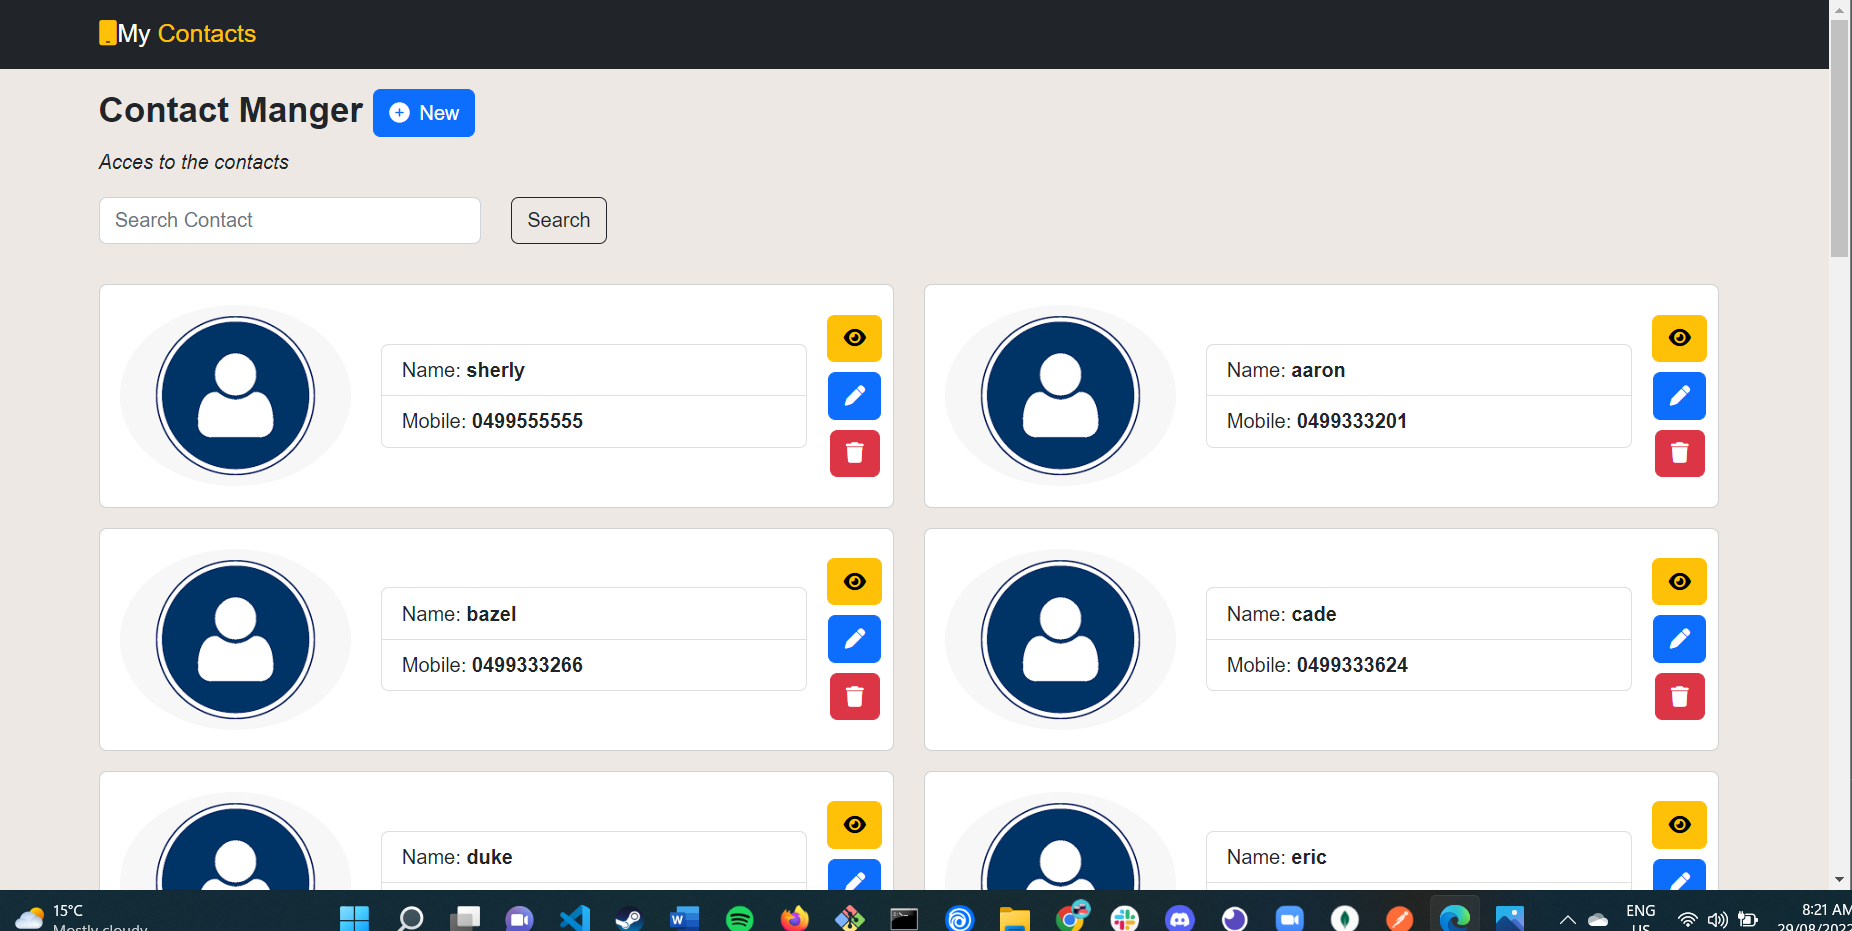Select the edit pencil icon for eric
The image size is (1852, 931).
tap(1679, 878)
